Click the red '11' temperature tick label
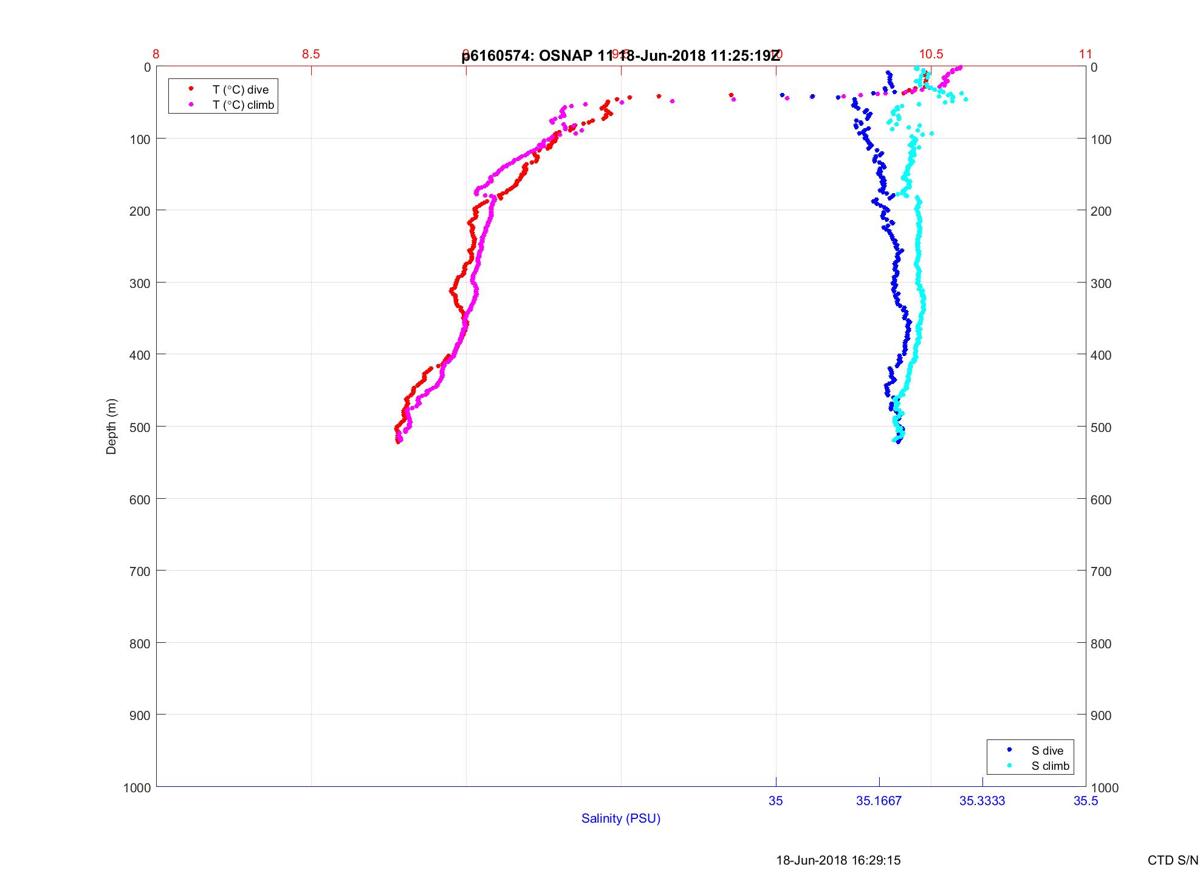The height and width of the screenshot is (885, 1200). tap(1086, 54)
